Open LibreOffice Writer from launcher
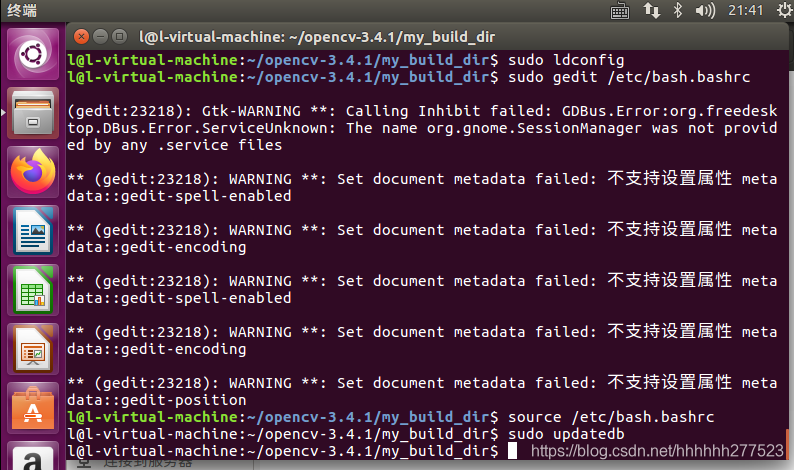This screenshot has width=794, height=470. (x=33, y=231)
